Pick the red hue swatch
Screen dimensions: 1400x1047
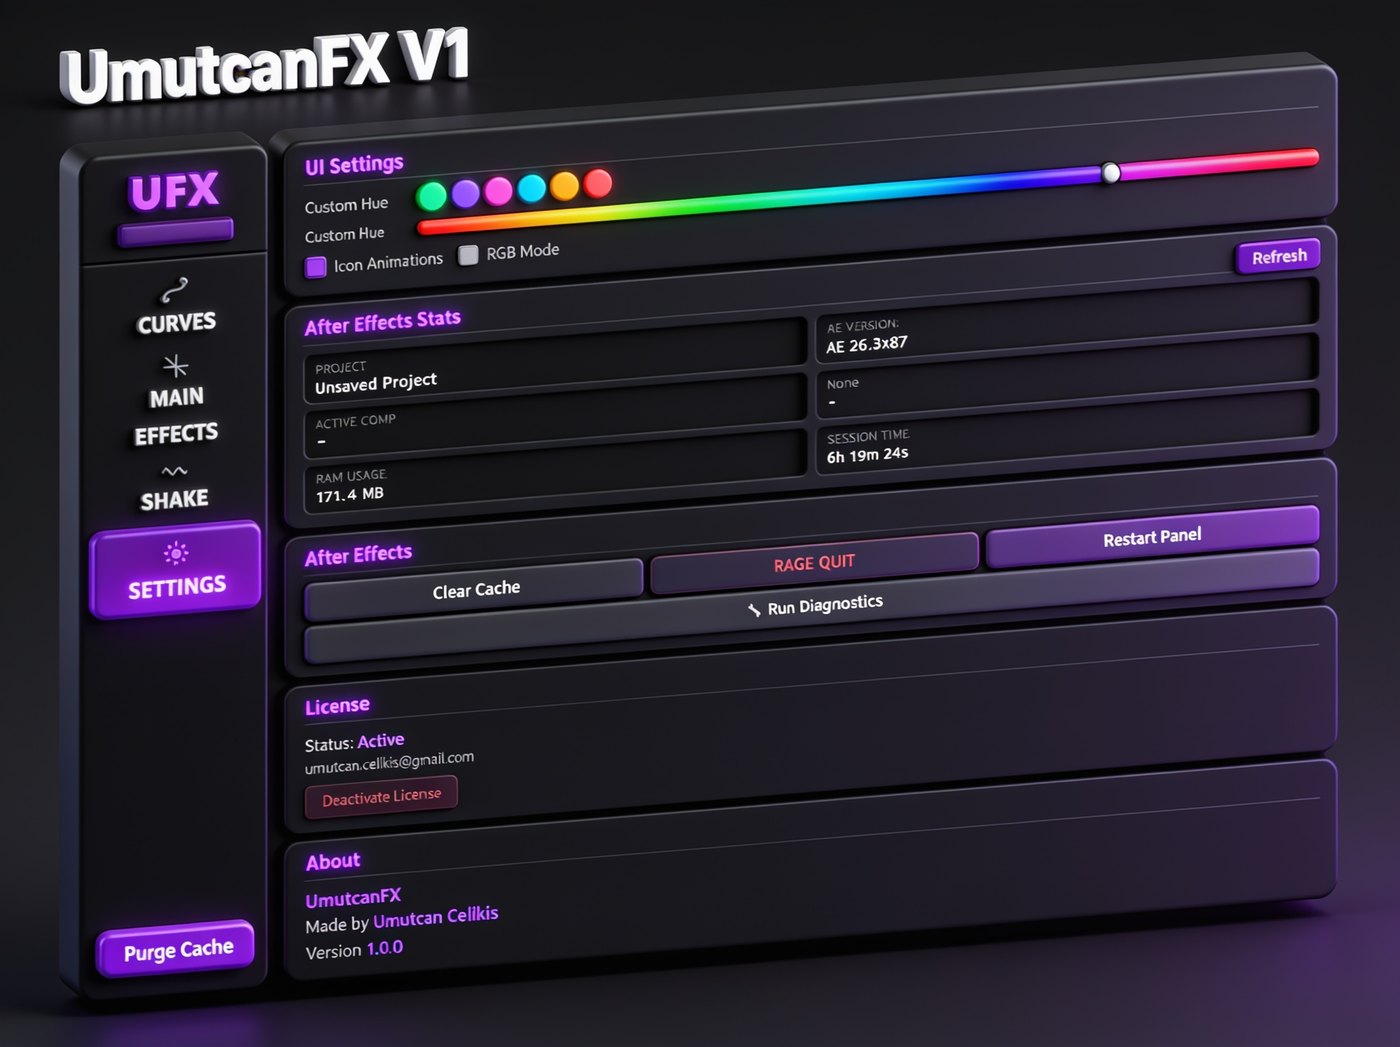coord(598,183)
